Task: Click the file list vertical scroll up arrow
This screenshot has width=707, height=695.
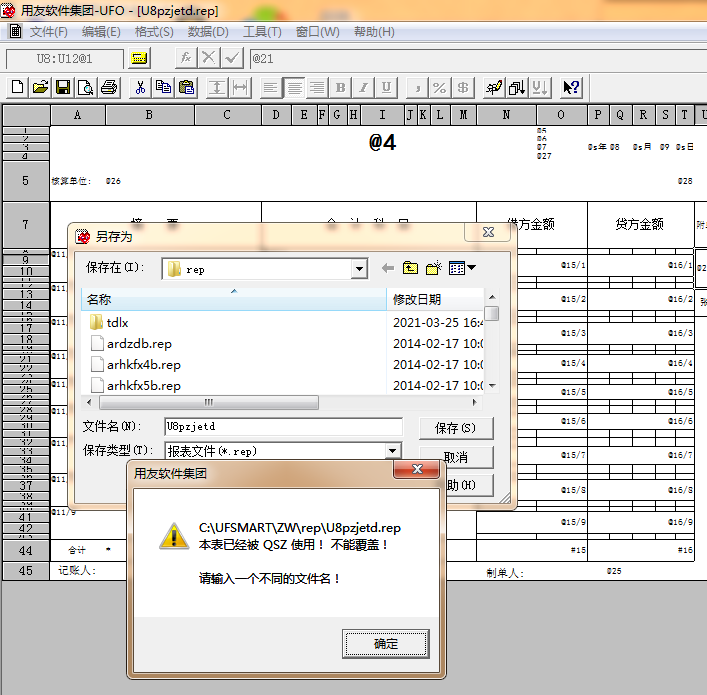Action: click(492, 297)
